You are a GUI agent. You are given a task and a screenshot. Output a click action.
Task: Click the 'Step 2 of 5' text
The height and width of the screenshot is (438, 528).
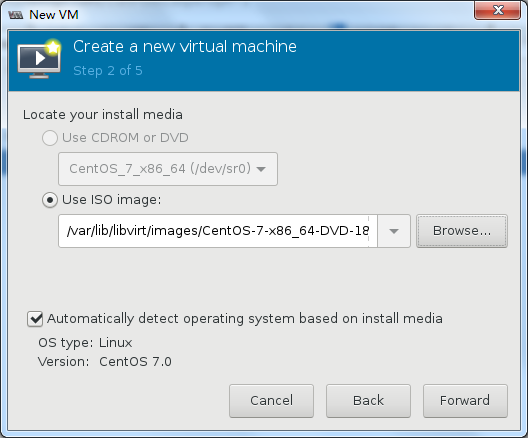coord(108,71)
